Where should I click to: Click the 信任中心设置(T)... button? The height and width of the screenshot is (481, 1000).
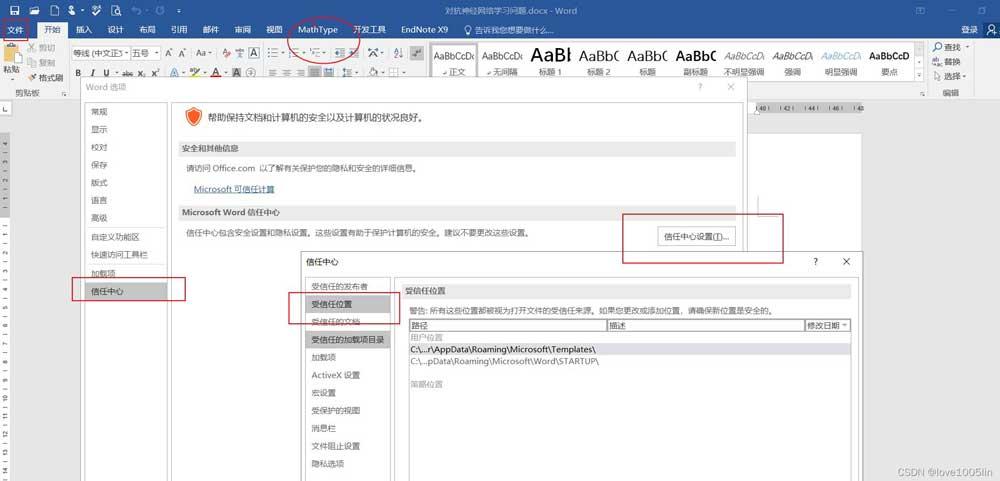click(698, 237)
